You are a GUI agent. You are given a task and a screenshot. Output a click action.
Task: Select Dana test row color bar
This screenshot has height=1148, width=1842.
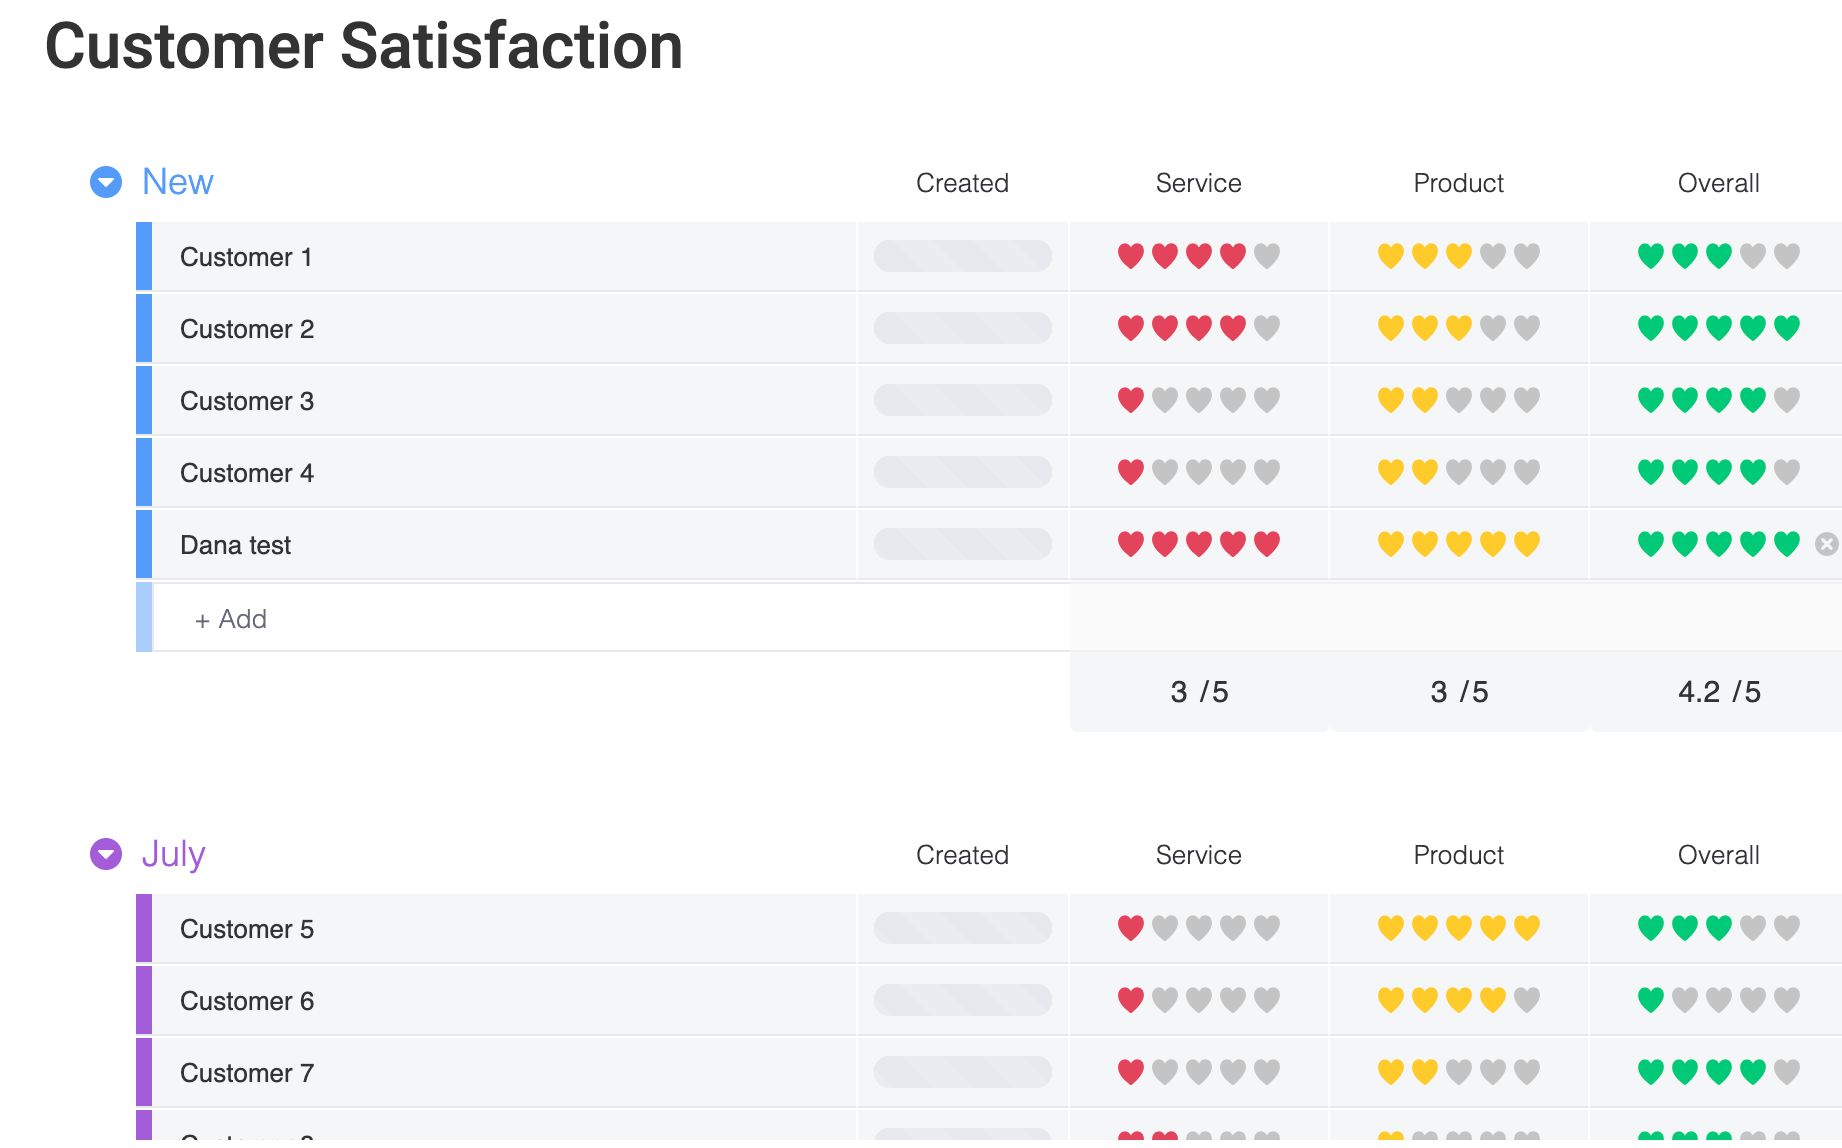tap(144, 545)
